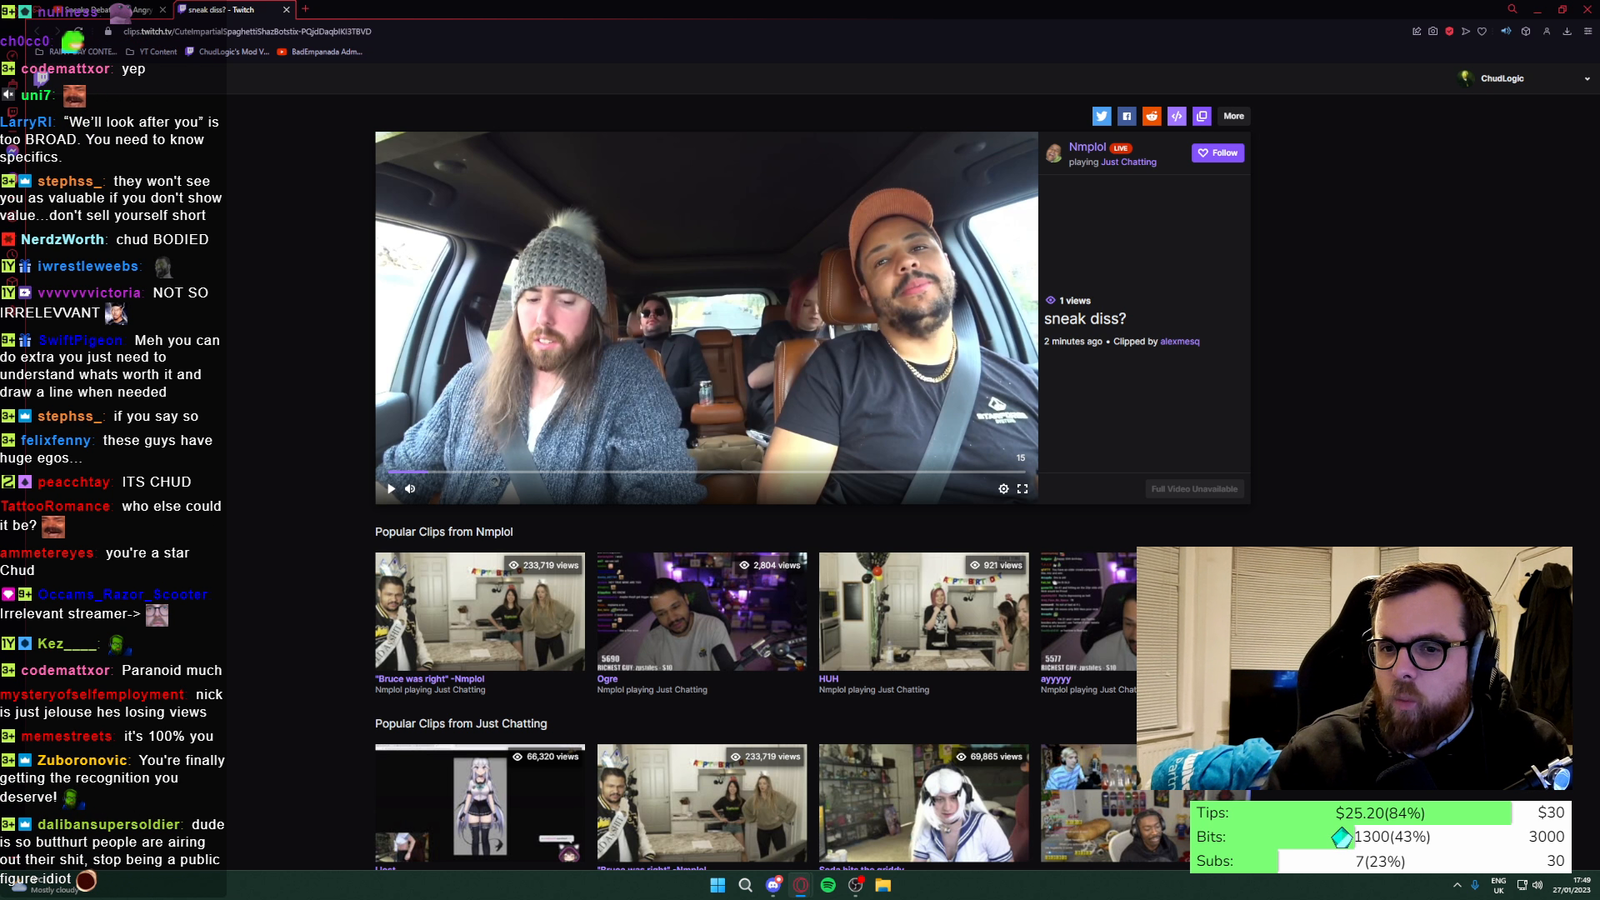The image size is (1600, 900).
Task: Open the Nmplol channel link
Action: pos(1087,147)
